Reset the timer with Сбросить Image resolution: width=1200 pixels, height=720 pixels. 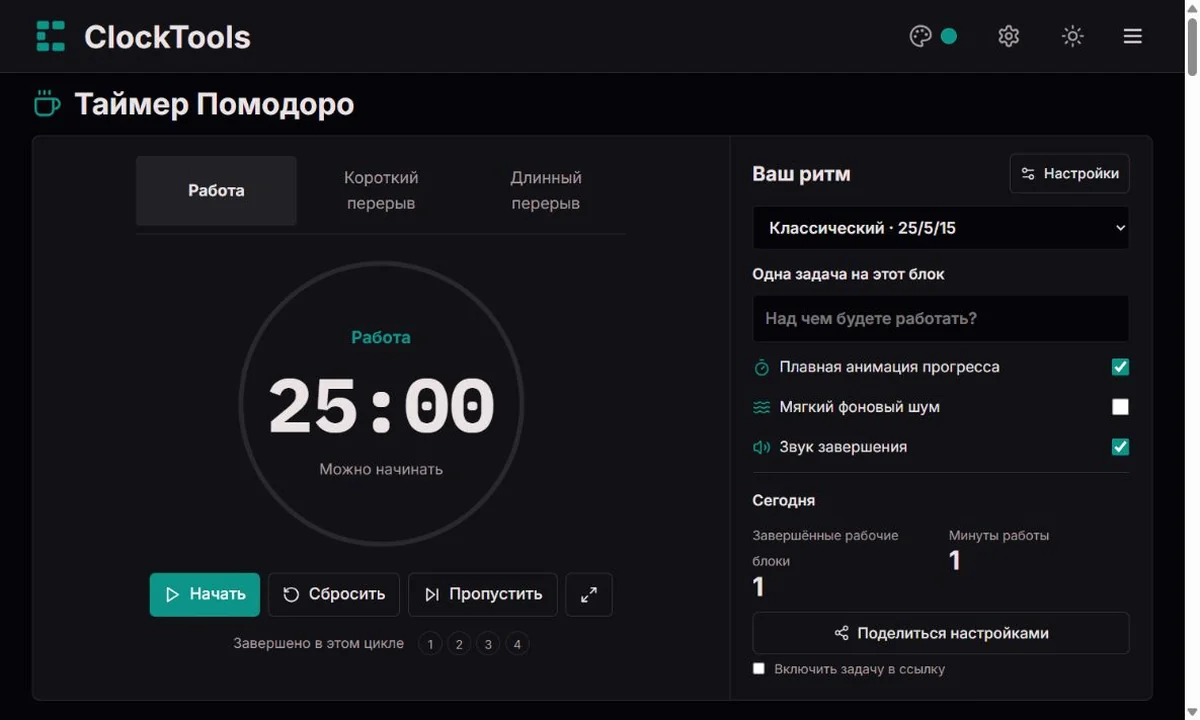click(x=334, y=594)
